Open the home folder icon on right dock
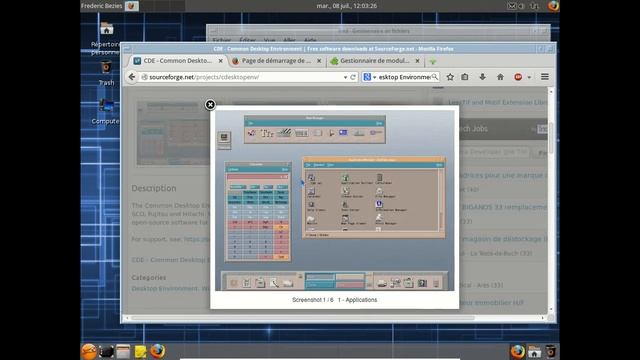Screen dimensions: 640x360 point(534,352)
